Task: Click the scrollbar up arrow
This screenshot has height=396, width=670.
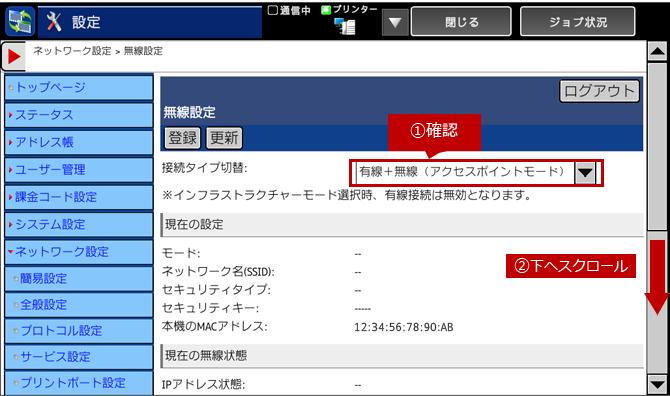Action: click(x=657, y=52)
